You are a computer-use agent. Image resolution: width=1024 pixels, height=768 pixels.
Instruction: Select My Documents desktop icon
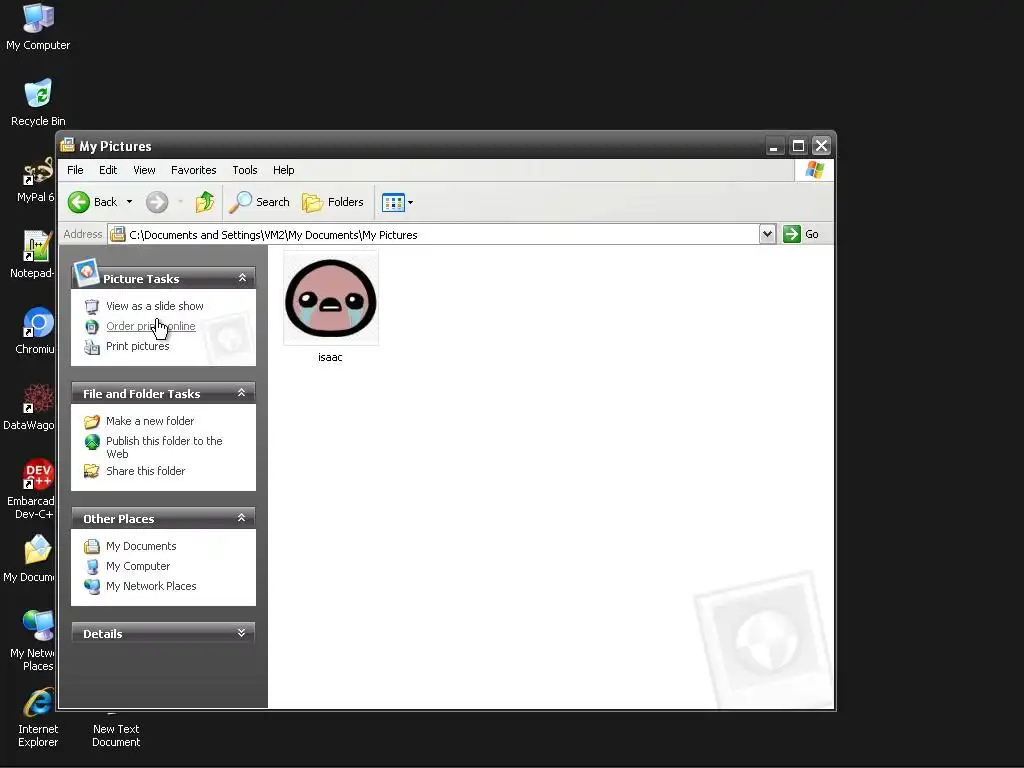coord(31,559)
